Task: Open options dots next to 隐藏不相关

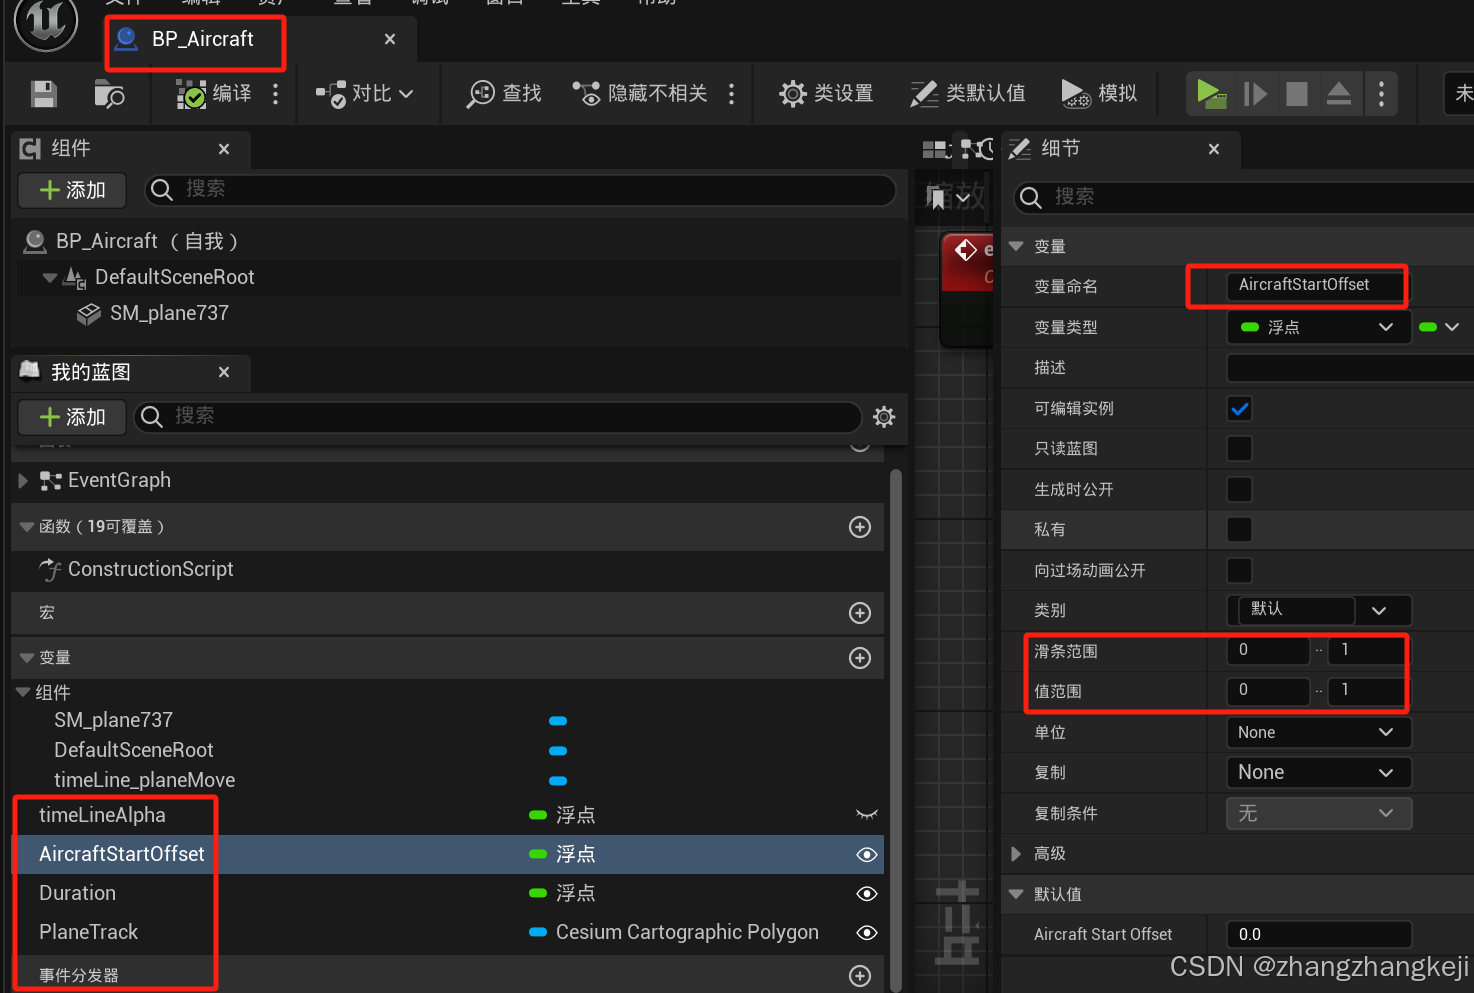Action: click(x=732, y=94)
